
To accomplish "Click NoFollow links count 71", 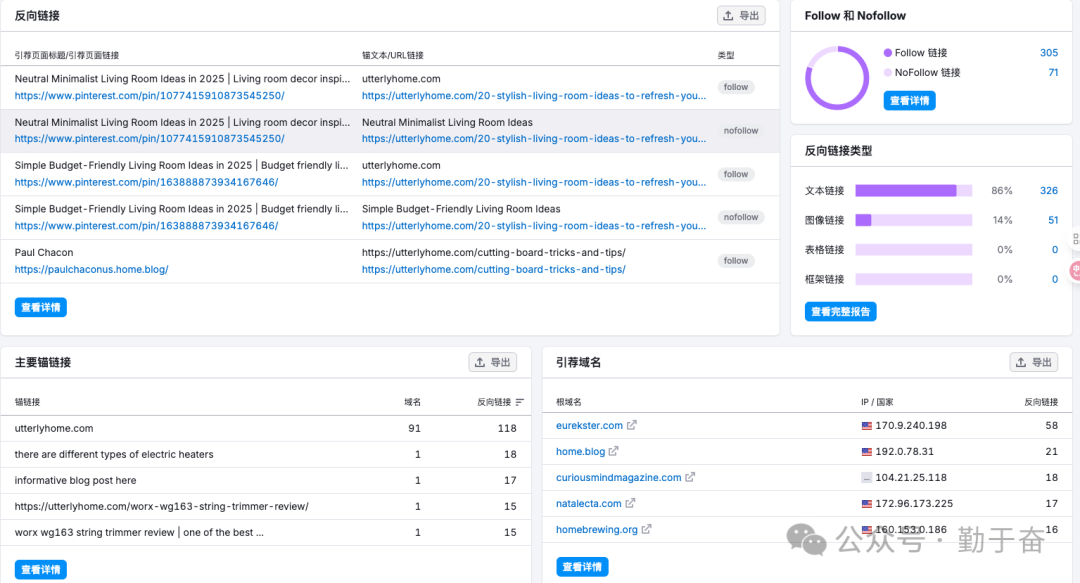I will point(1053,72).
